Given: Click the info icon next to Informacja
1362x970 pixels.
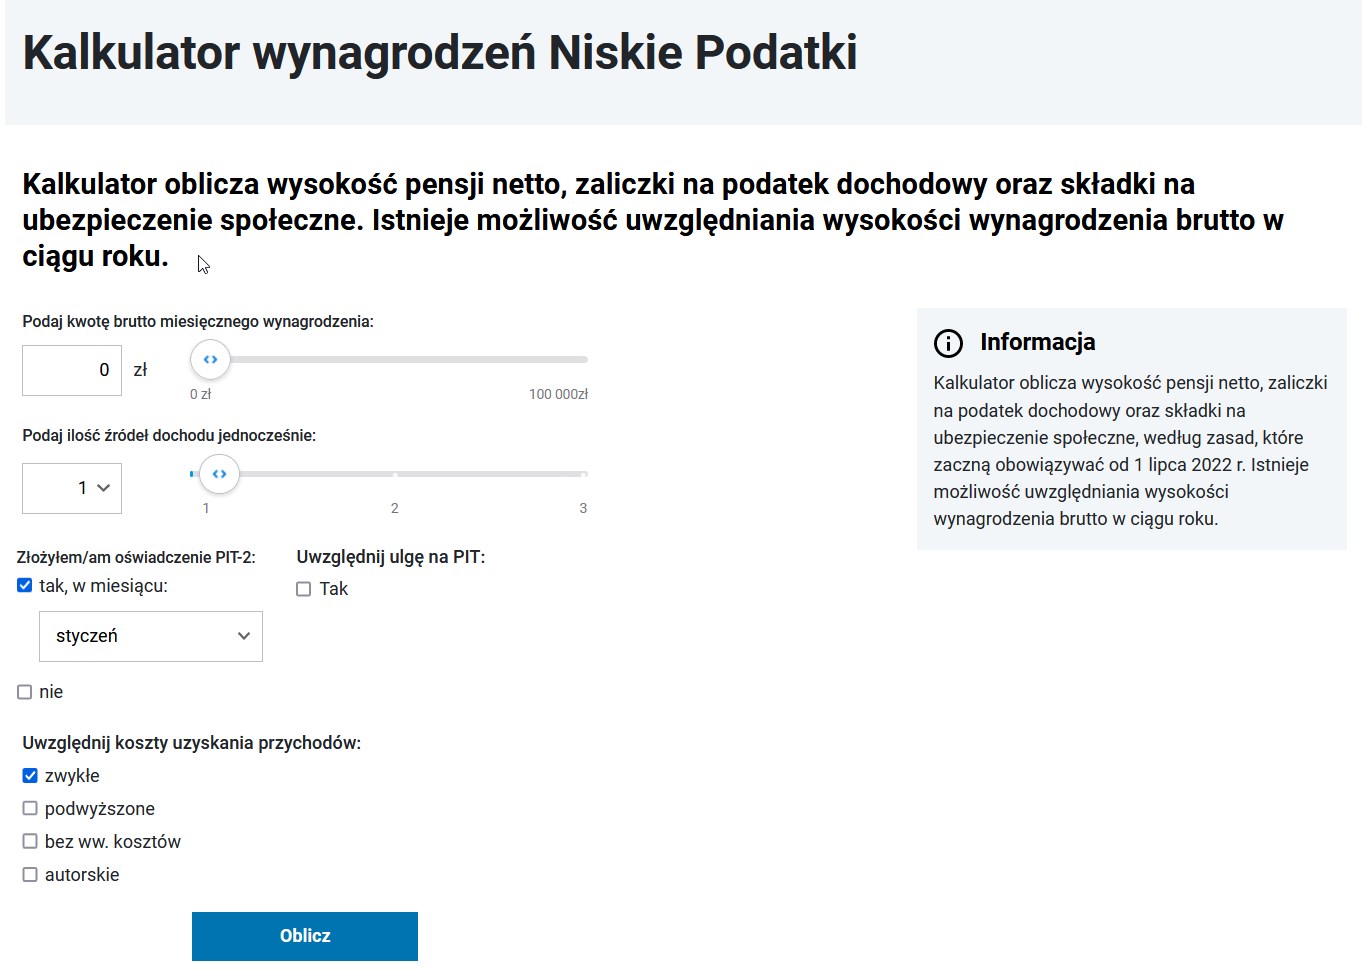Looking at the screenshot, I should pos(948,343).
